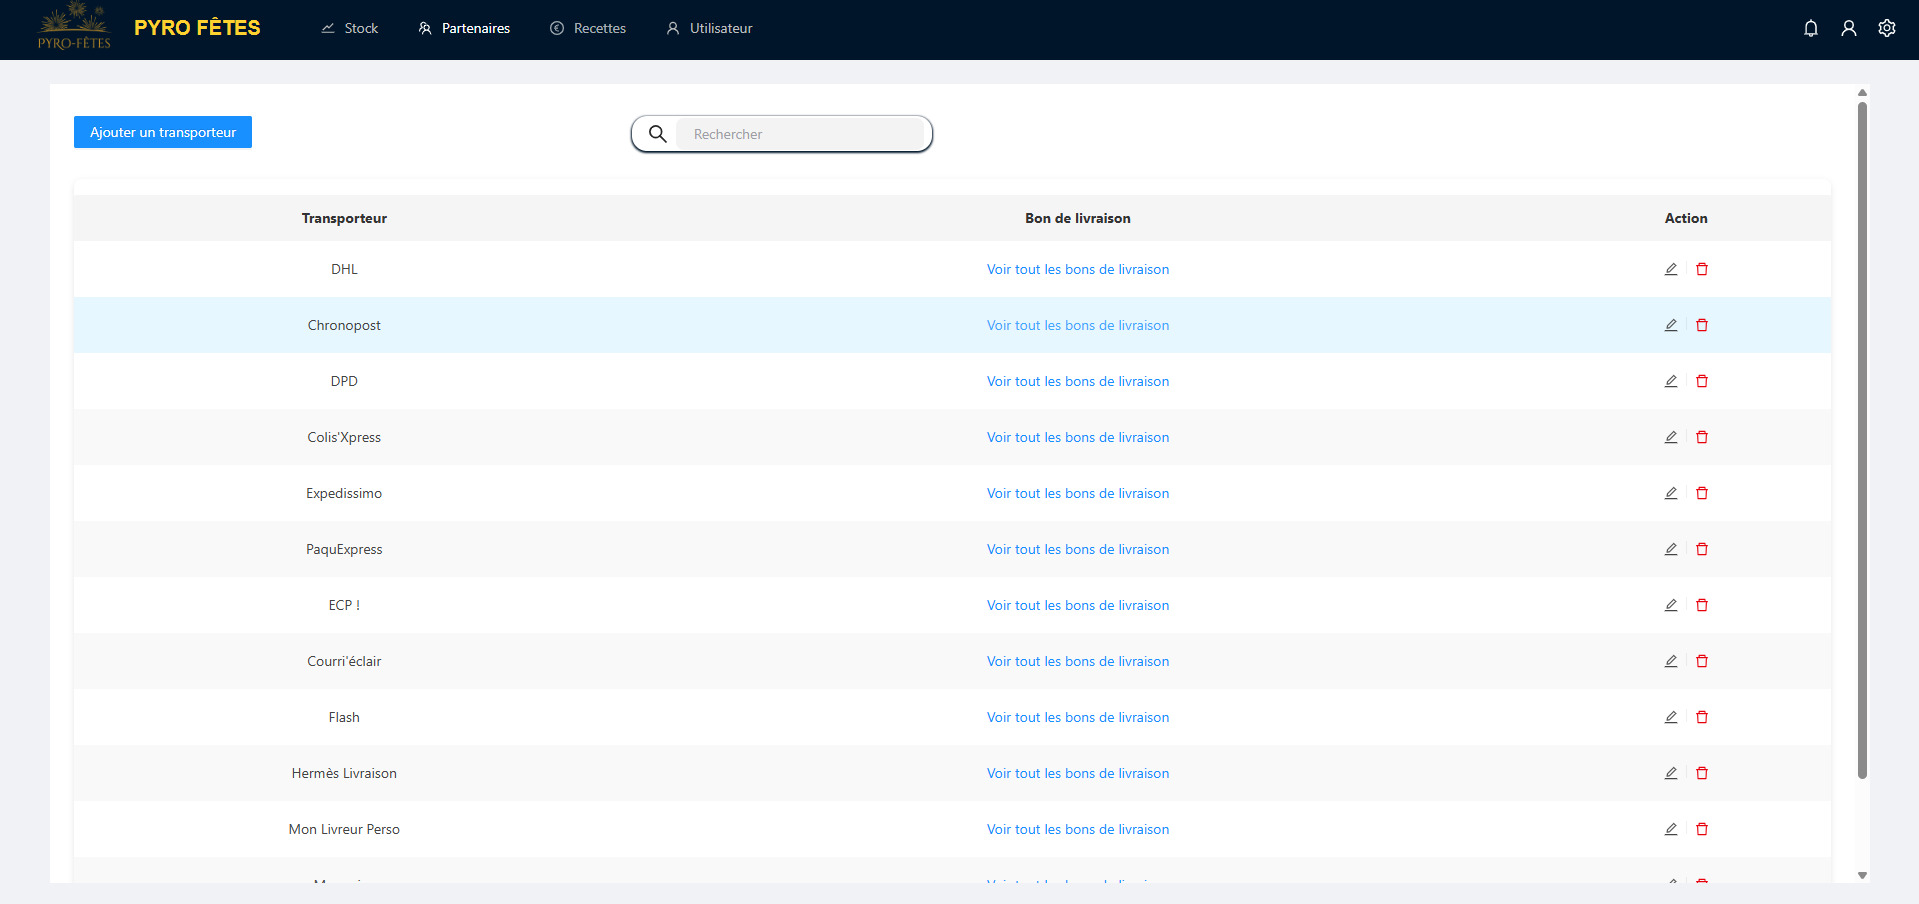This screenshot has height=904, width=1919.
Task: View delivery notes link for Expedissimo
Action: [x=1077, y=493]
